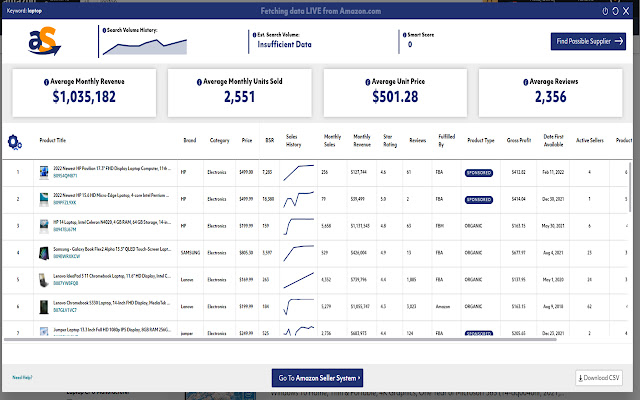Click Lenovo IdeaPad Chromebook row 5 thumbnail
Image resolution: width=640 pixels, height=400 pixels.
click(x=44, y=280)
